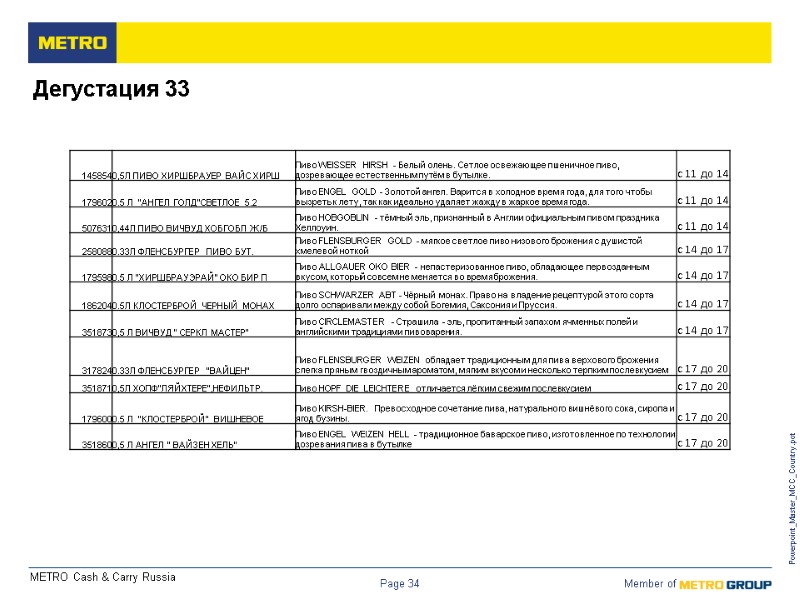
Task: Click 'с 17 до 20' in the KIRSH-BIER row
Action: tap(703, 417)
